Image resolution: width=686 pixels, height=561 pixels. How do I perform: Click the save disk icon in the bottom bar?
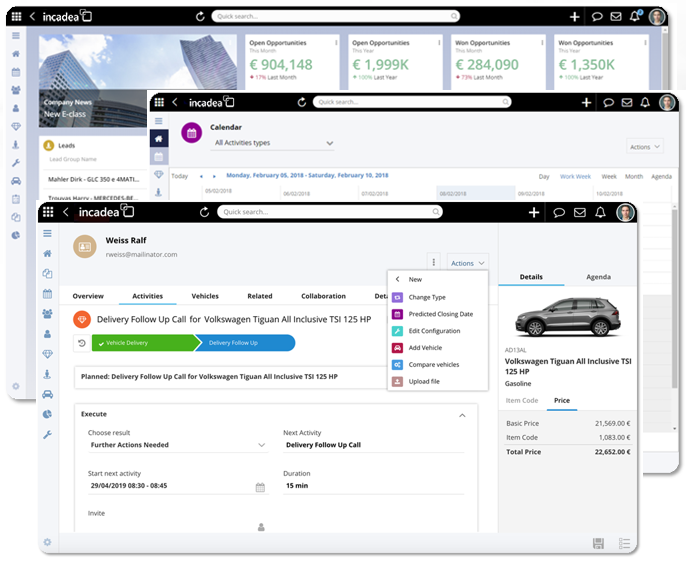598,543
